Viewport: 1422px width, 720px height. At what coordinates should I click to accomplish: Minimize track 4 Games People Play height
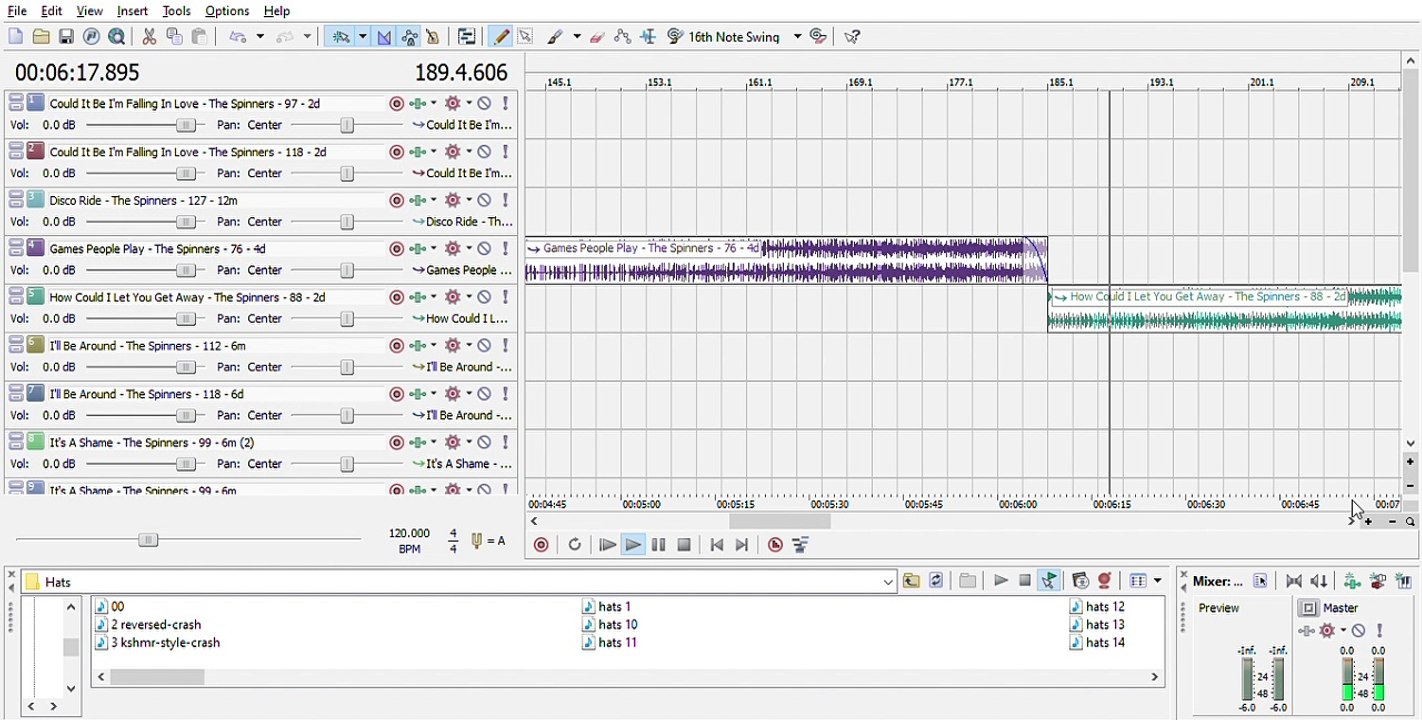tap(16, 244)
